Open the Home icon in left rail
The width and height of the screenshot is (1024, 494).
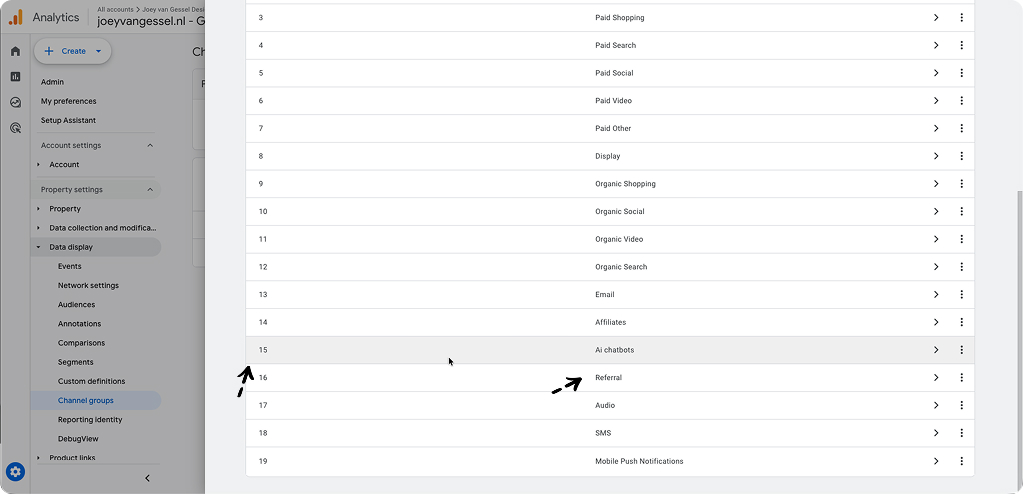tap(16, 51)
